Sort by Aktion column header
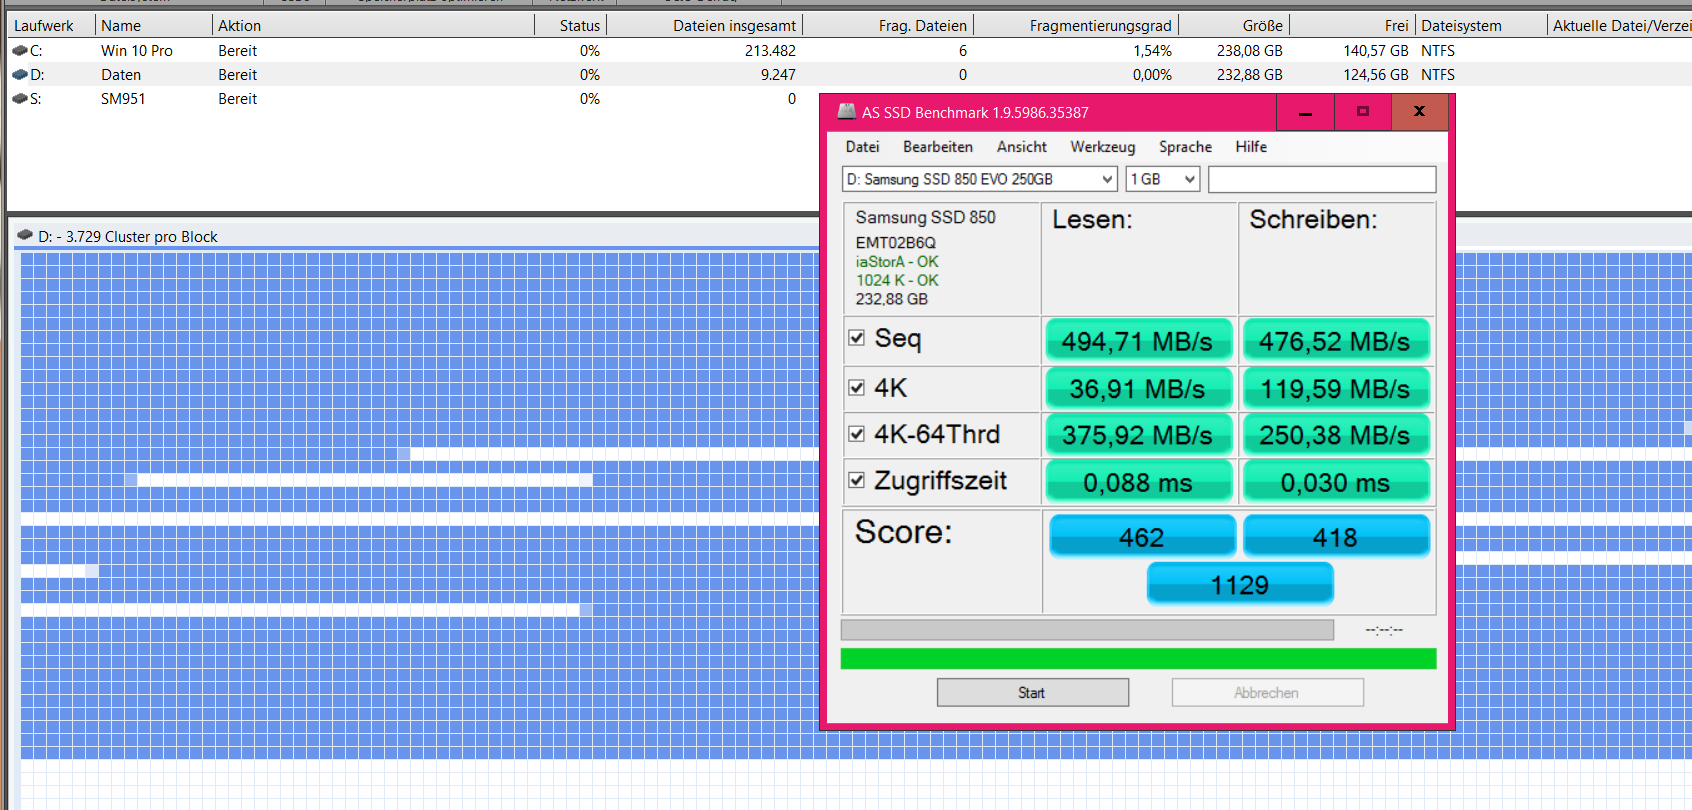Viewport: 1692px width, 810px height. pos(373,25)
